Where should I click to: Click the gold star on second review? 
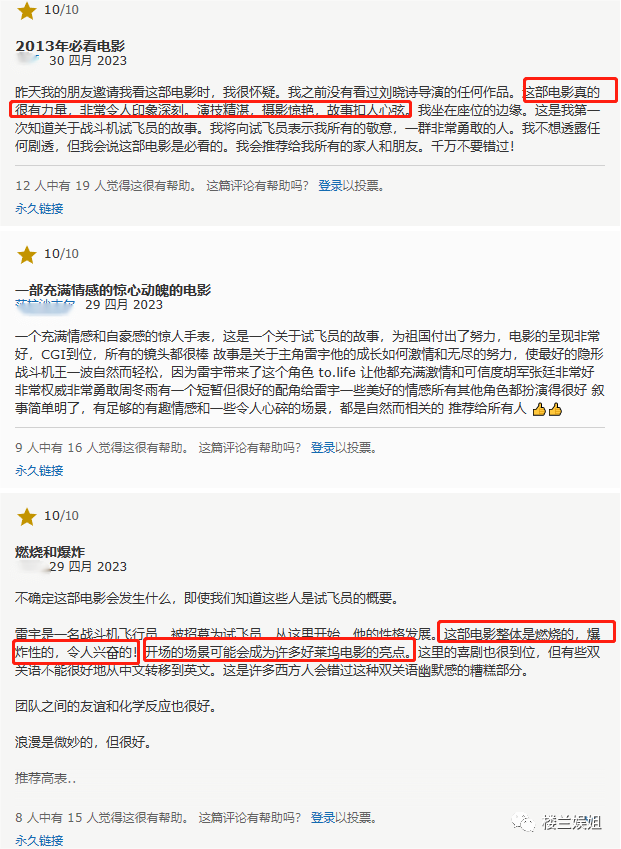point(27,254)
